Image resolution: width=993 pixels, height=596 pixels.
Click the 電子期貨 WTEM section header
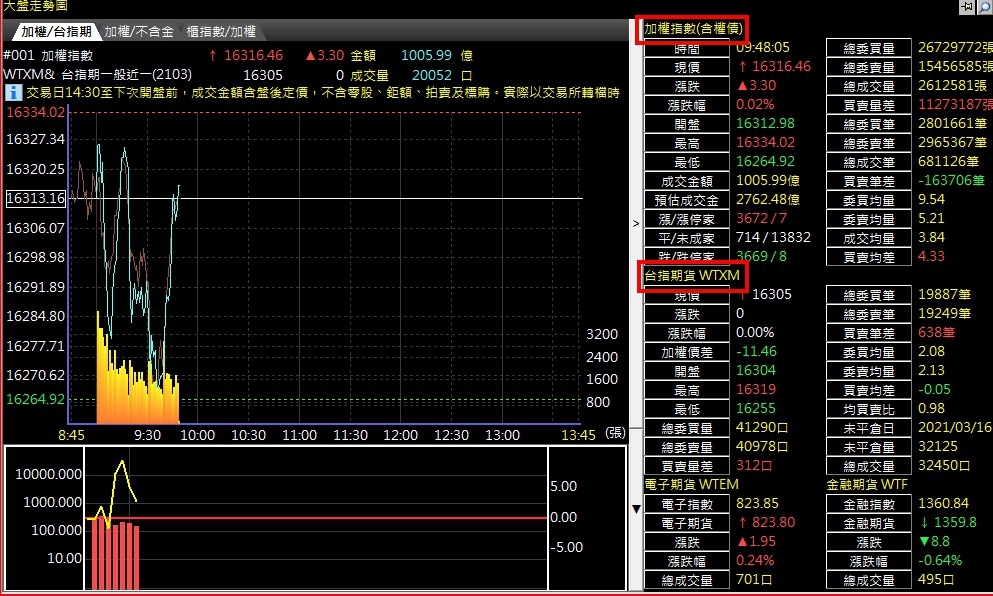click(x=692, y=485)
